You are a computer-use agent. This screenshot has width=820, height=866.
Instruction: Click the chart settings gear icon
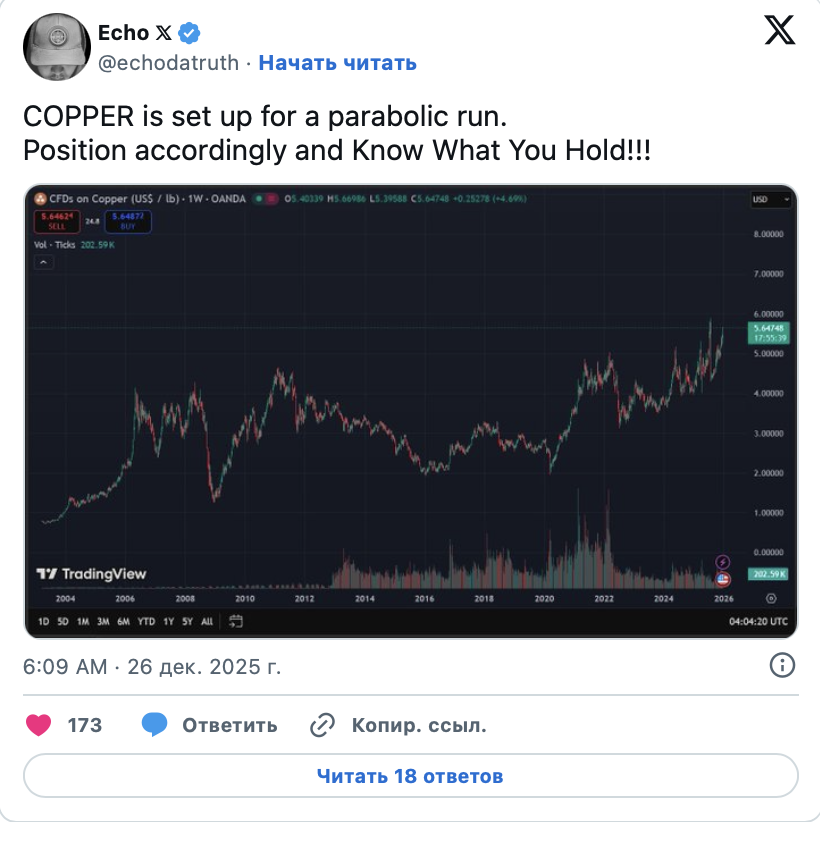(770, 598)
